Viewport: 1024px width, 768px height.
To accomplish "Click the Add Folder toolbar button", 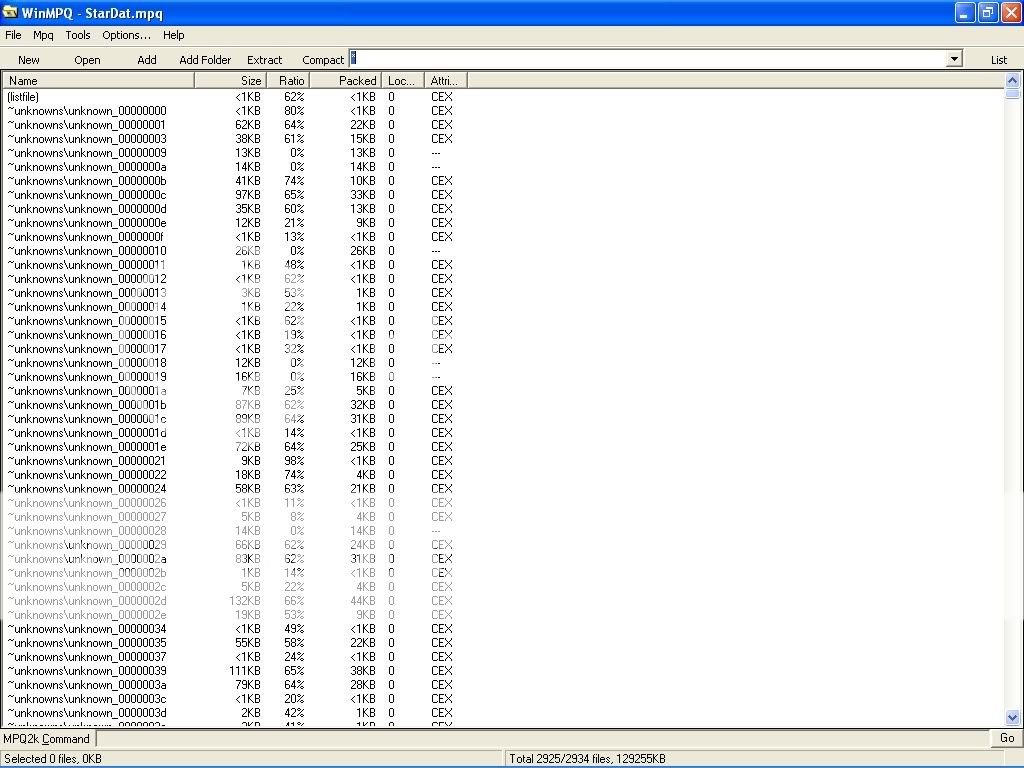I will click(205, 60).
